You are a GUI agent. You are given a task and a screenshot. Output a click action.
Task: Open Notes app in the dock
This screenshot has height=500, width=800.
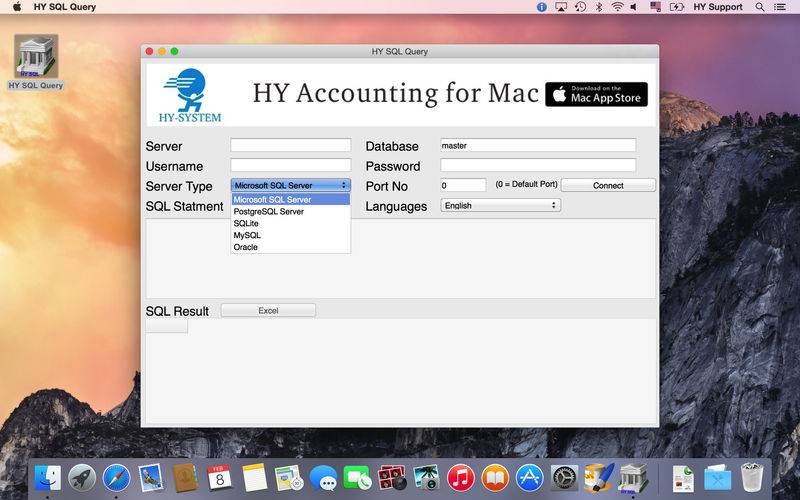point(254,478)
